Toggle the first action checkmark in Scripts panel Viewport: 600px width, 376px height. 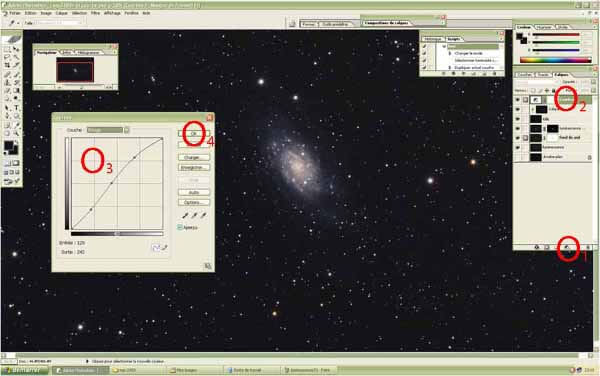(x=424, y=46)
